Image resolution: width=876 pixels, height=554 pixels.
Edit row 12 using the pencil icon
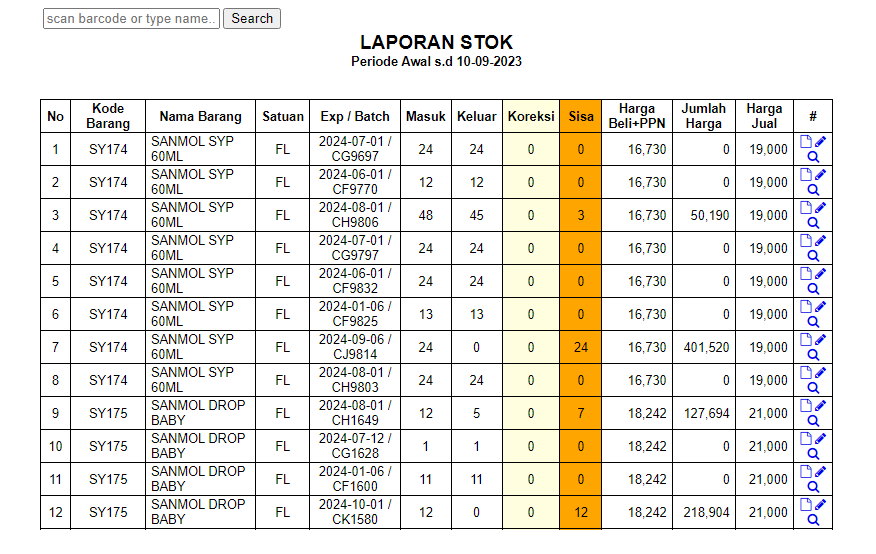pos(821,505)
